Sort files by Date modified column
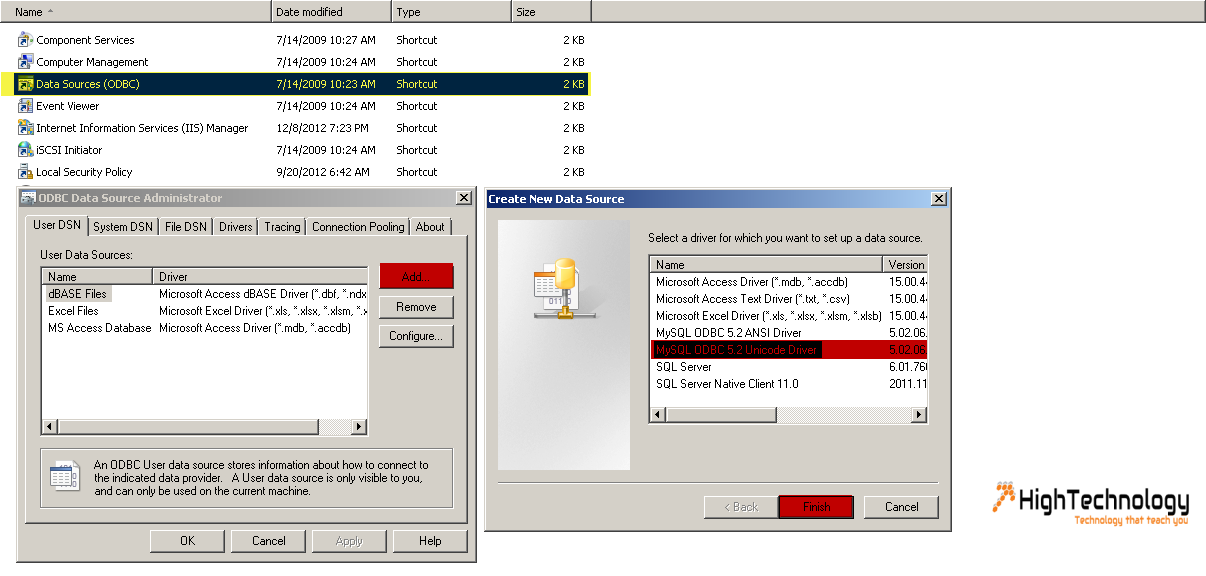This screenshot has height=576, width=1206. [331, 12]
